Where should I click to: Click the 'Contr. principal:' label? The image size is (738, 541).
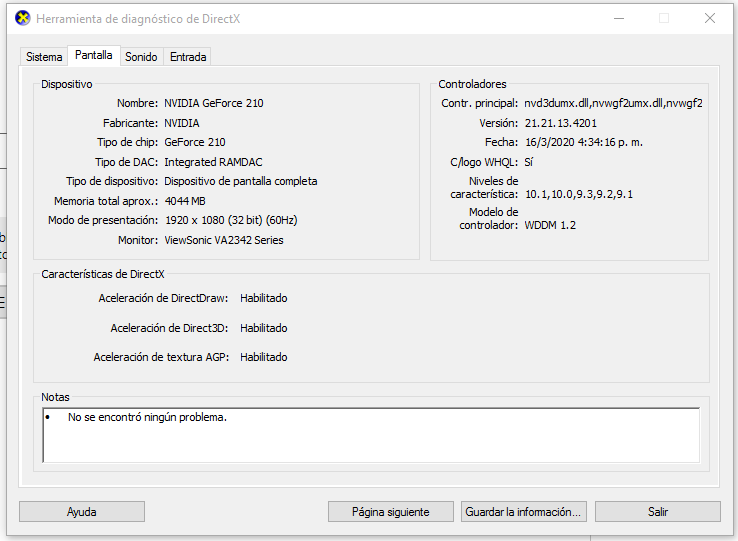[x=479, y=103]
